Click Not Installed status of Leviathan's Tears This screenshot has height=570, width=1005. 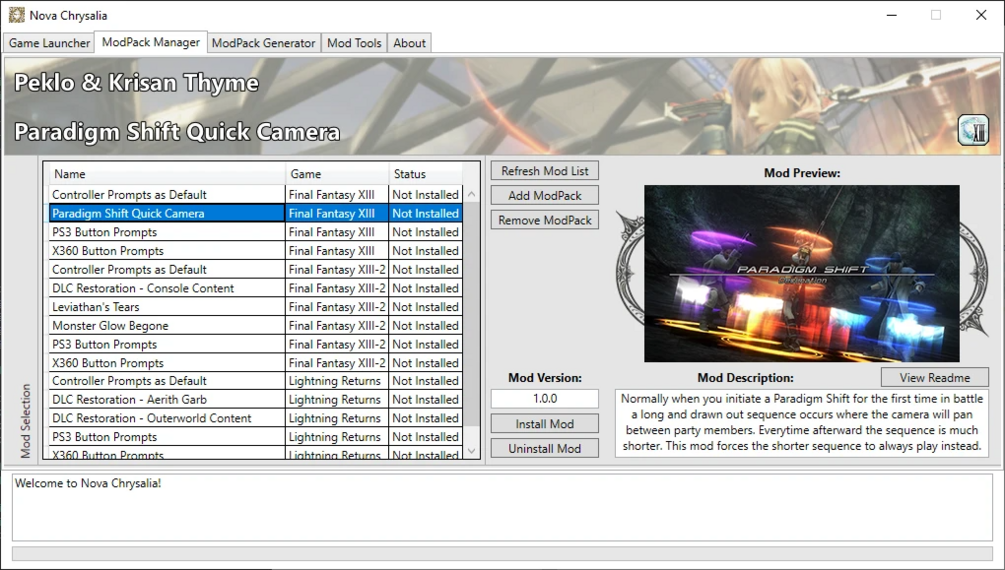tap(426, 306)
